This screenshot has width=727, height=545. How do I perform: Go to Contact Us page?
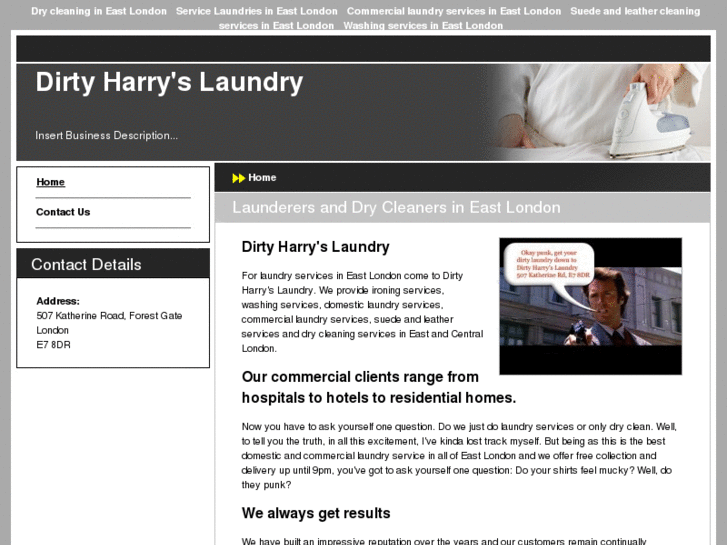click(63, 212)
